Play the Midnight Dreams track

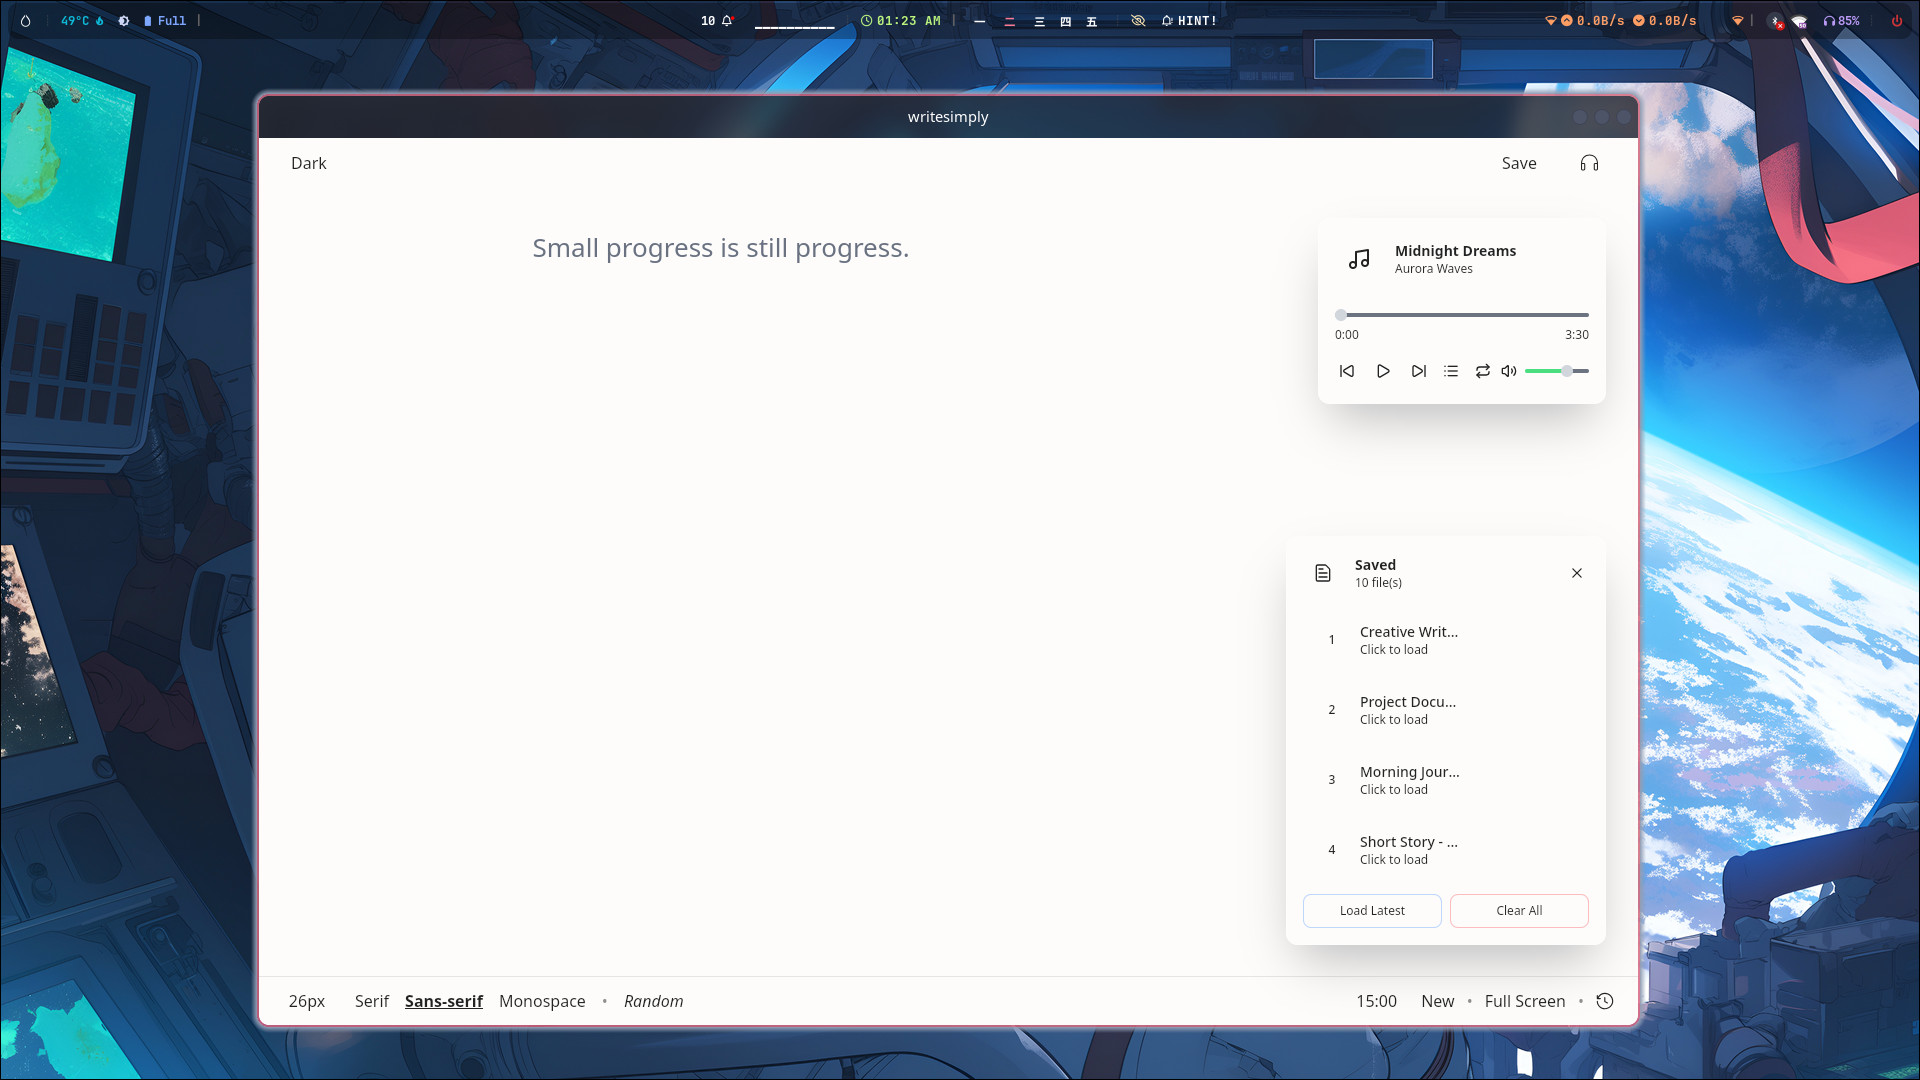(1383, 371)
